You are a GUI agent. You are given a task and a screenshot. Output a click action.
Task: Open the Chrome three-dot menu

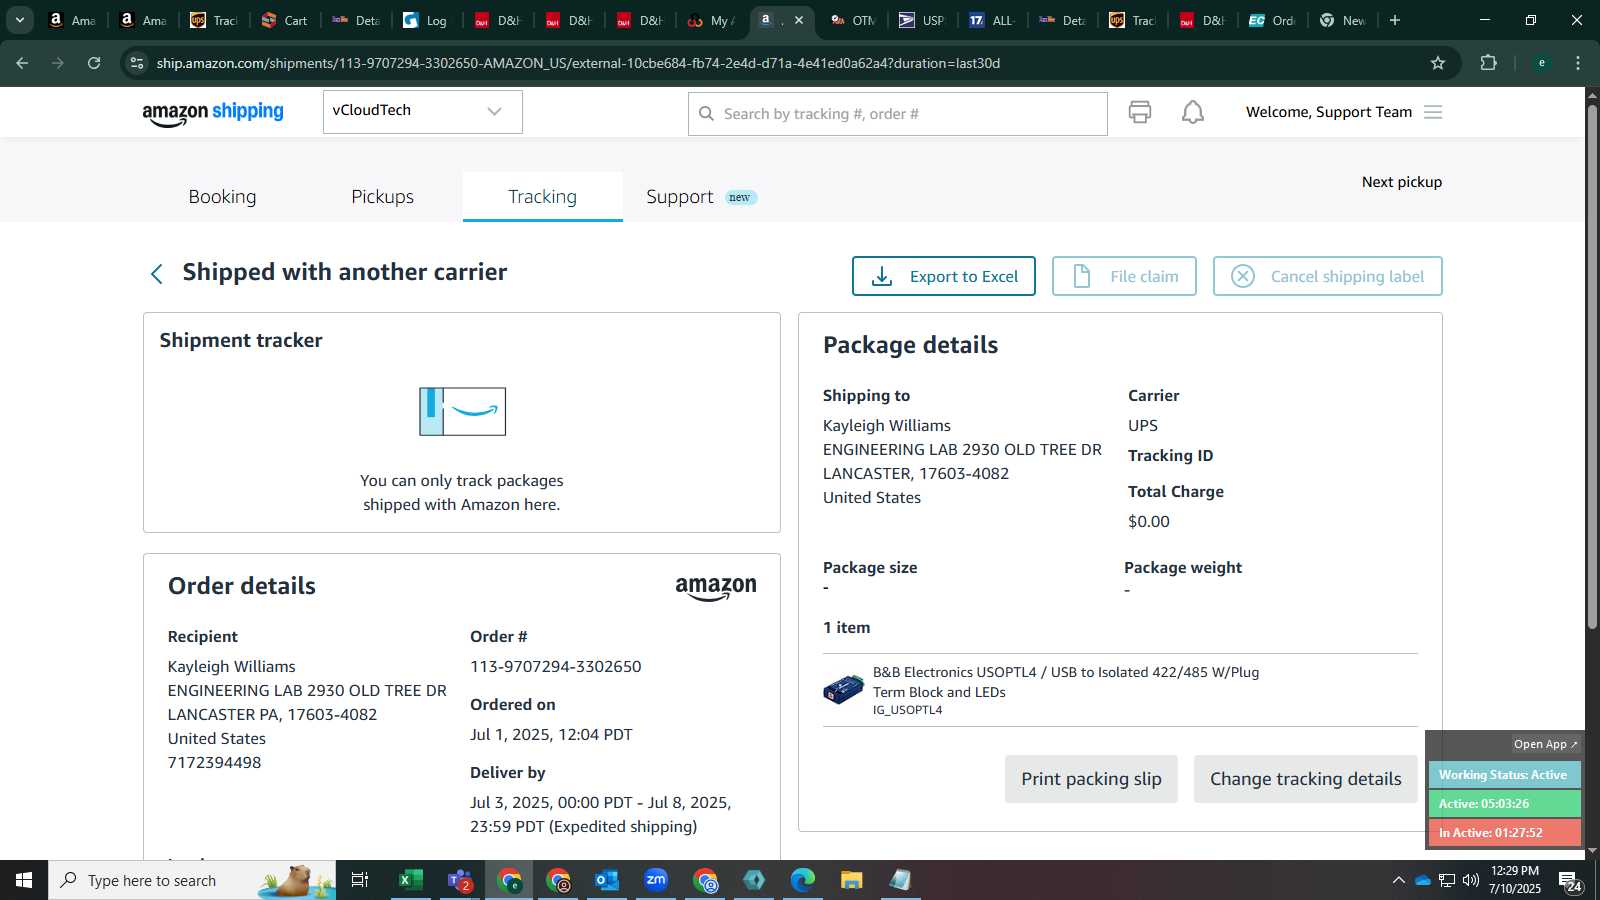[x=1578, y=63]
